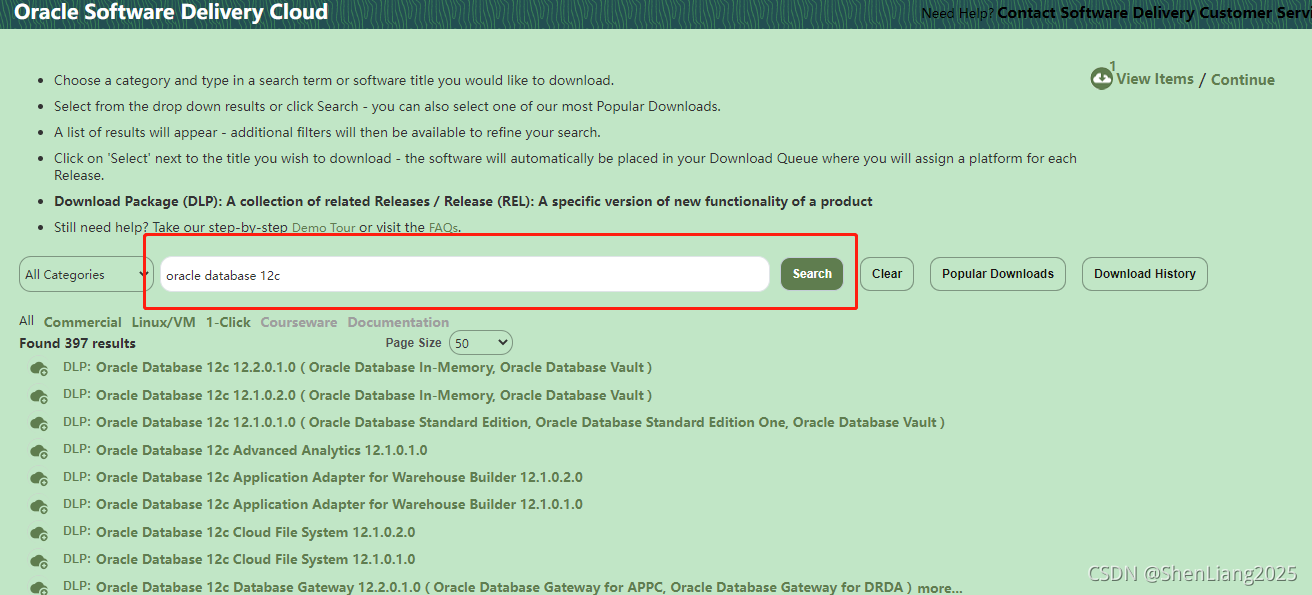Open Oracle Database 12c Advanced Analytics 12.1.0.1.0

(x=262, y=450)
